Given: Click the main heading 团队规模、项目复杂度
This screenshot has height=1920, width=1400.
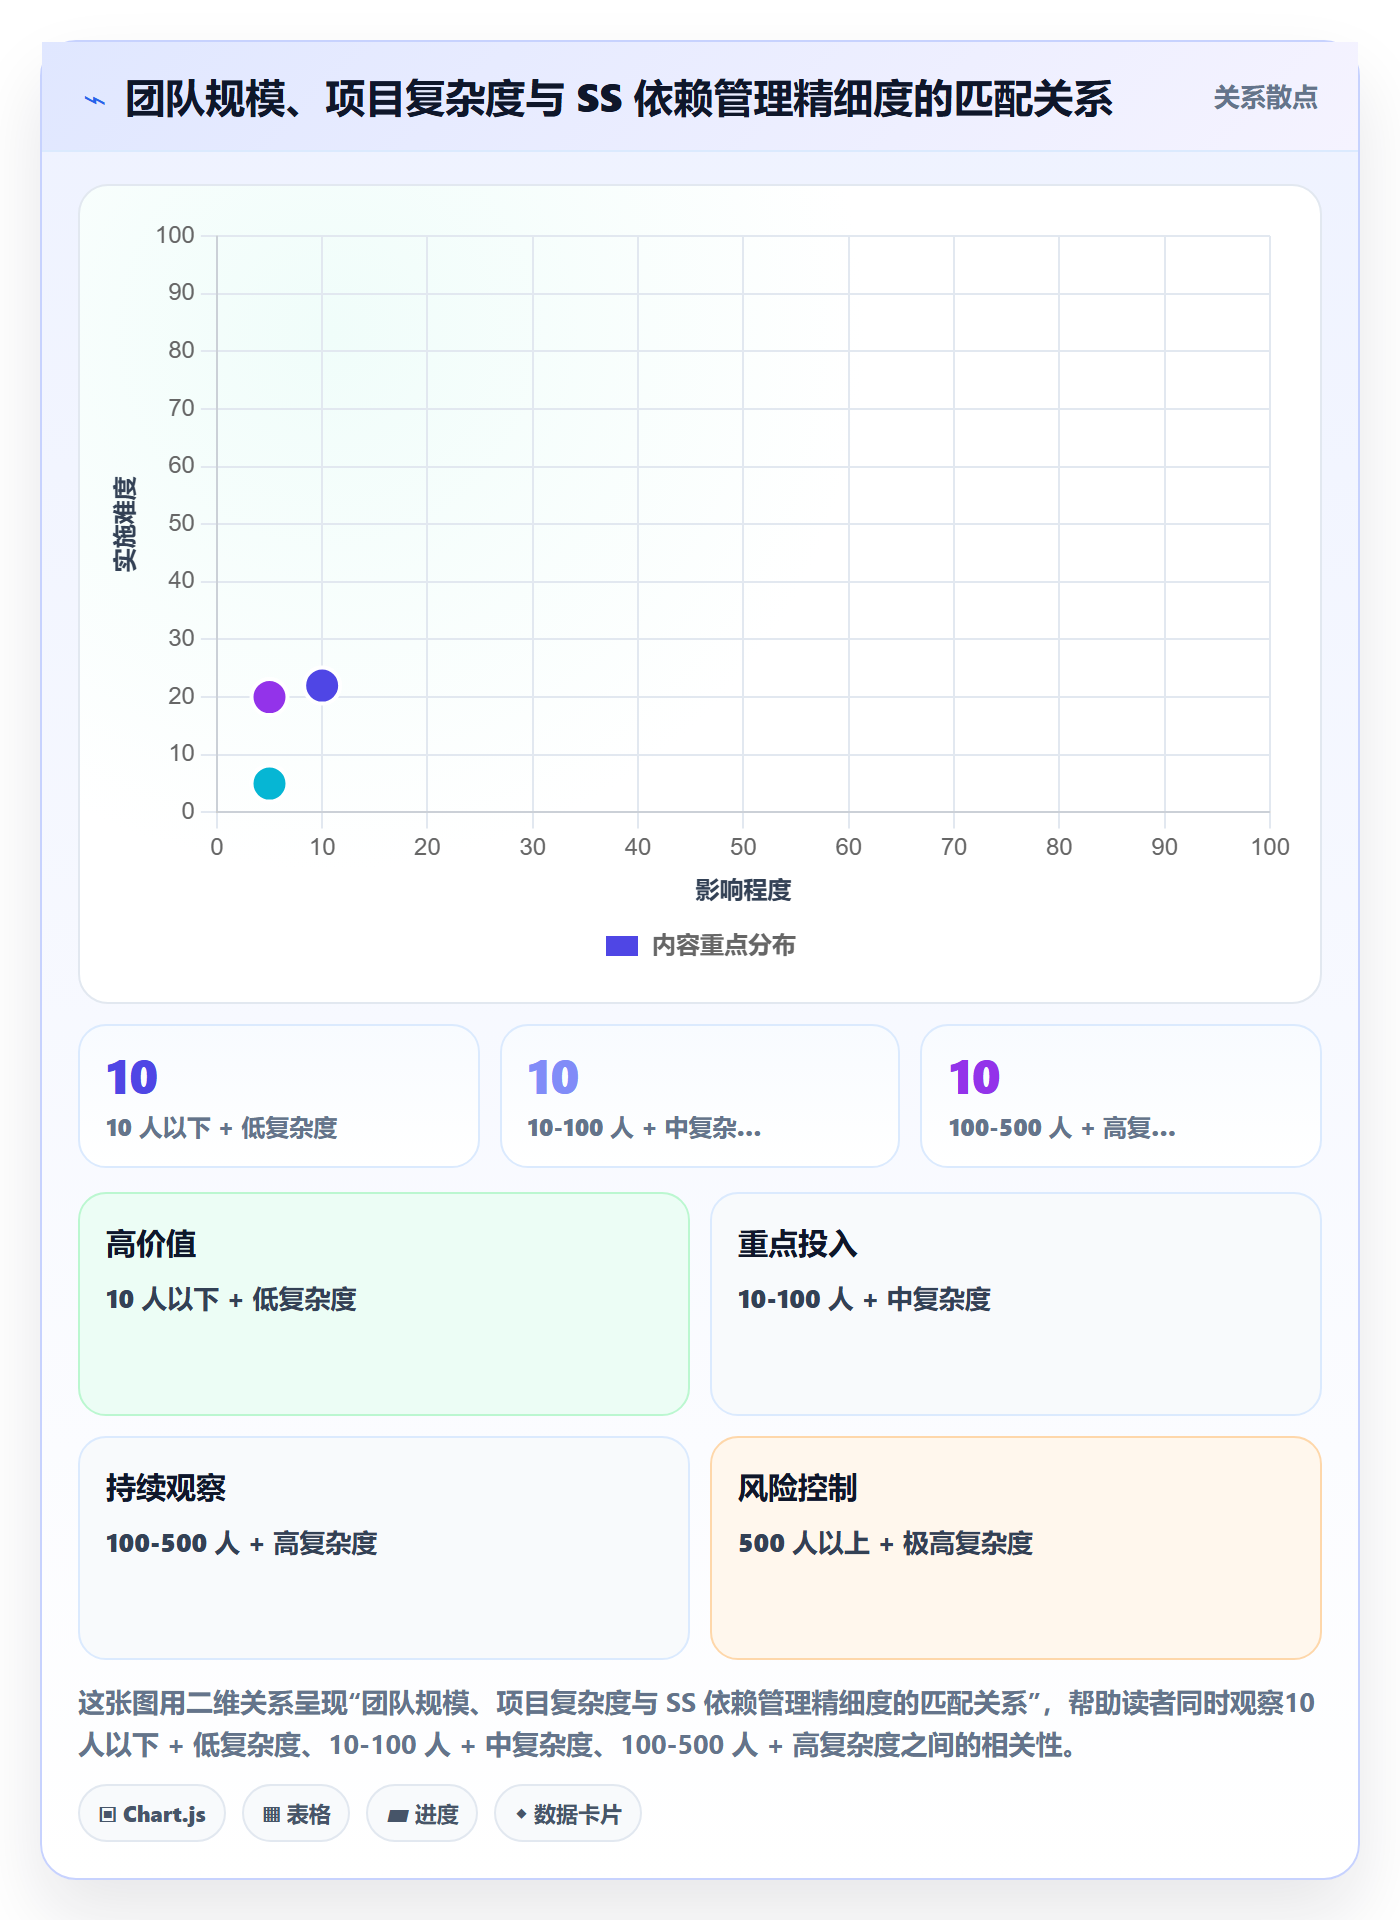Looking at the screenshot, I should point(619,99).
